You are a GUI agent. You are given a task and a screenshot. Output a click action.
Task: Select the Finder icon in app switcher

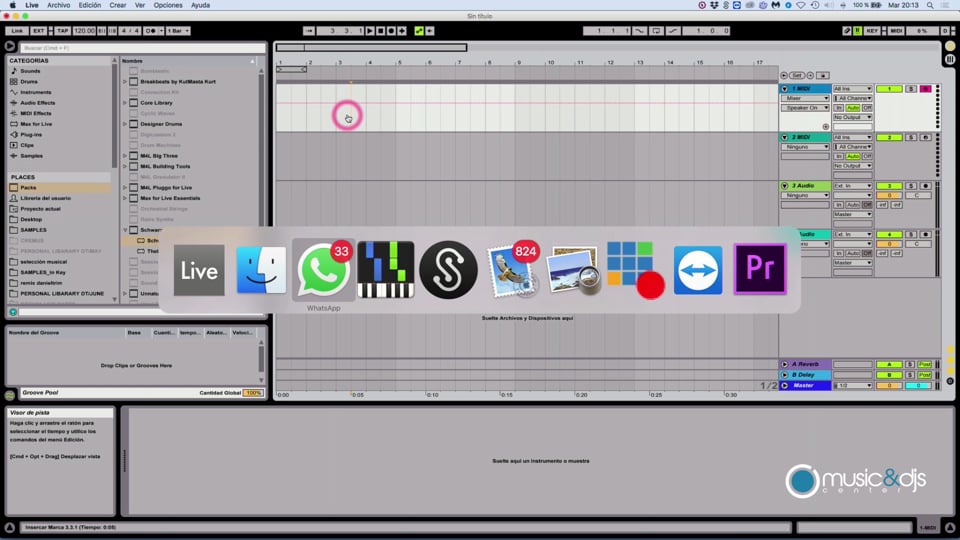(261, 270)
